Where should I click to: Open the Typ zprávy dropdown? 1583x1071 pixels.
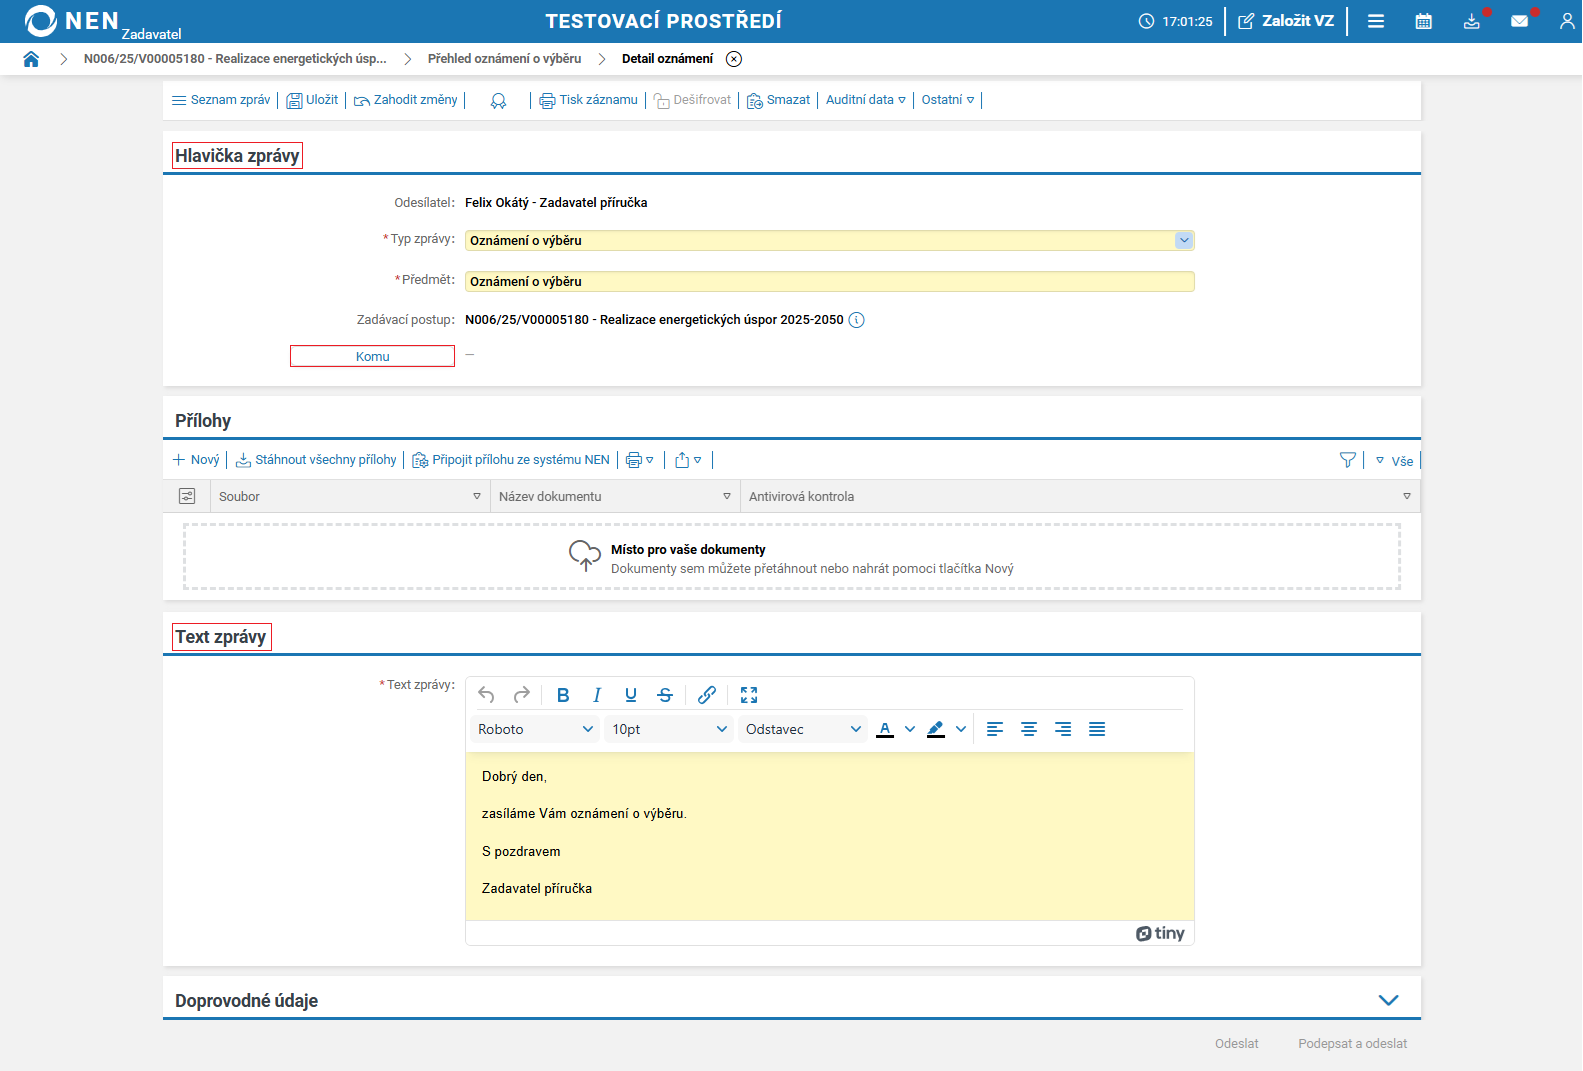pos(1184,240)
